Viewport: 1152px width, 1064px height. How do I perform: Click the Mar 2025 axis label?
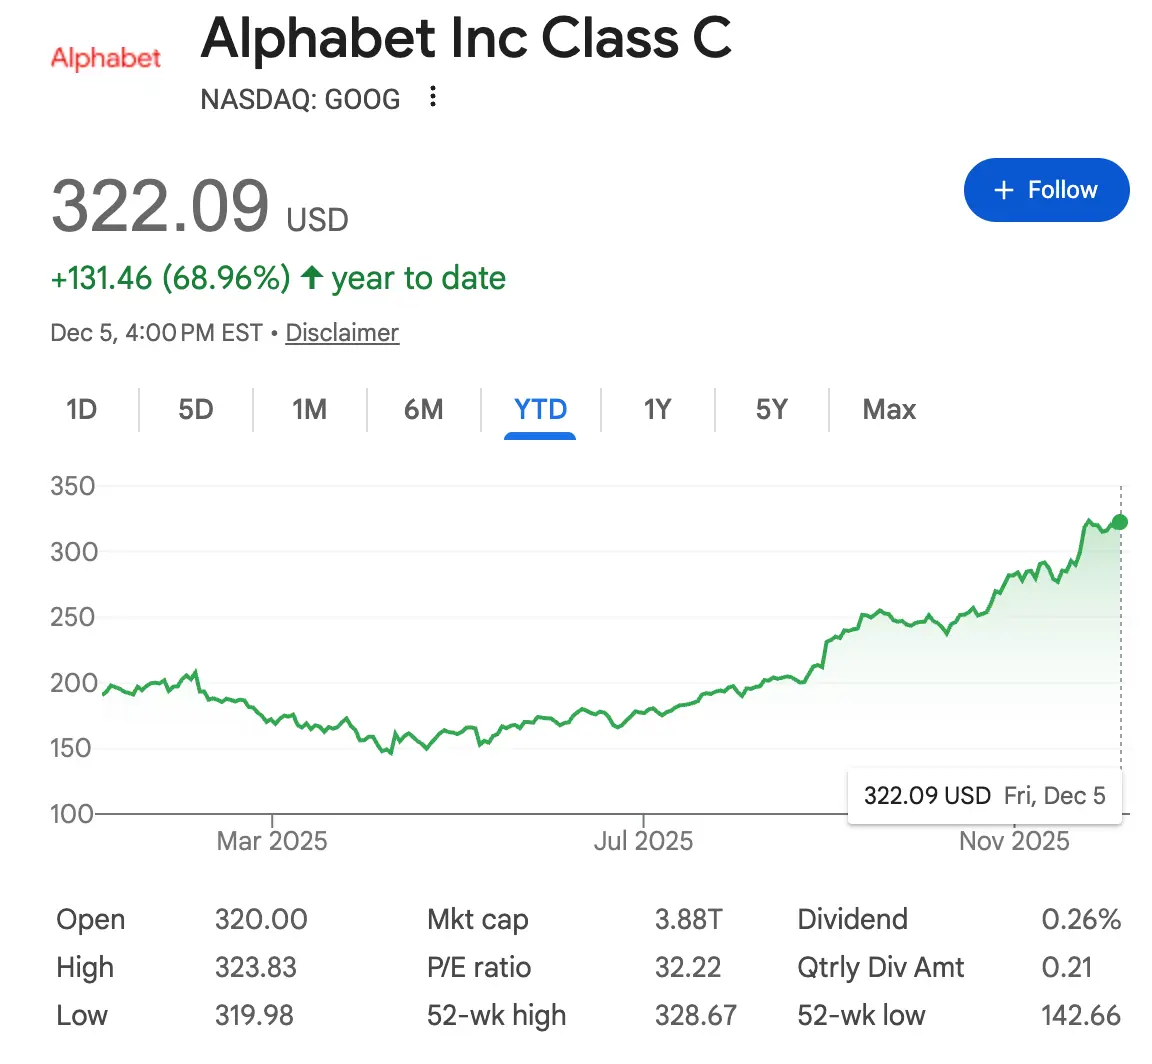tap(272, 841)
